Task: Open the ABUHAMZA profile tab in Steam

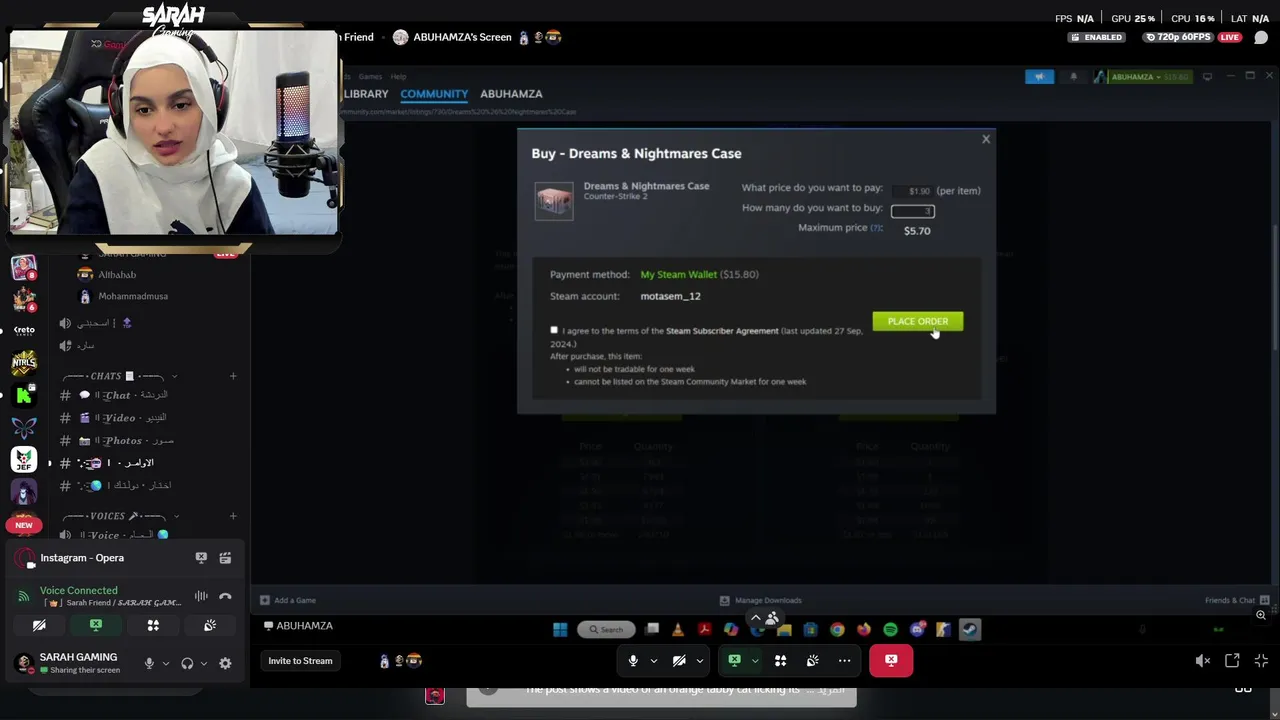Action: point(511,94)
